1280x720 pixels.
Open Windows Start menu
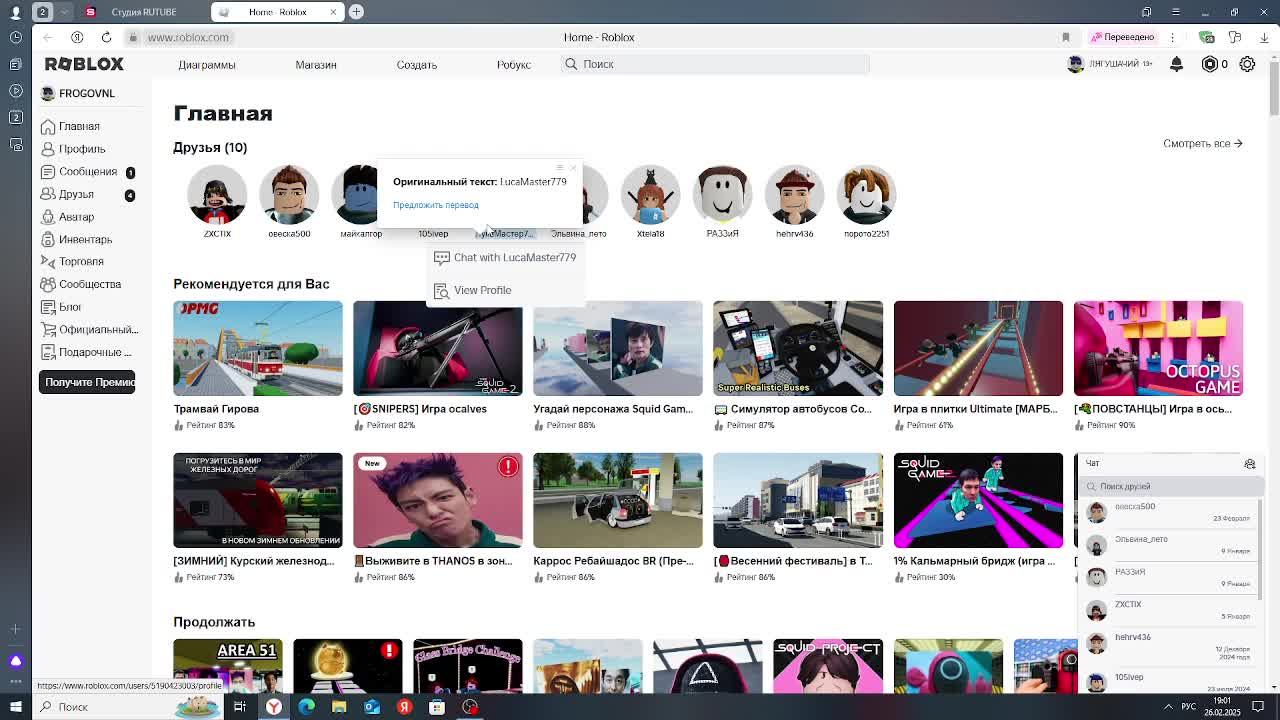click(x=15, y=707)
